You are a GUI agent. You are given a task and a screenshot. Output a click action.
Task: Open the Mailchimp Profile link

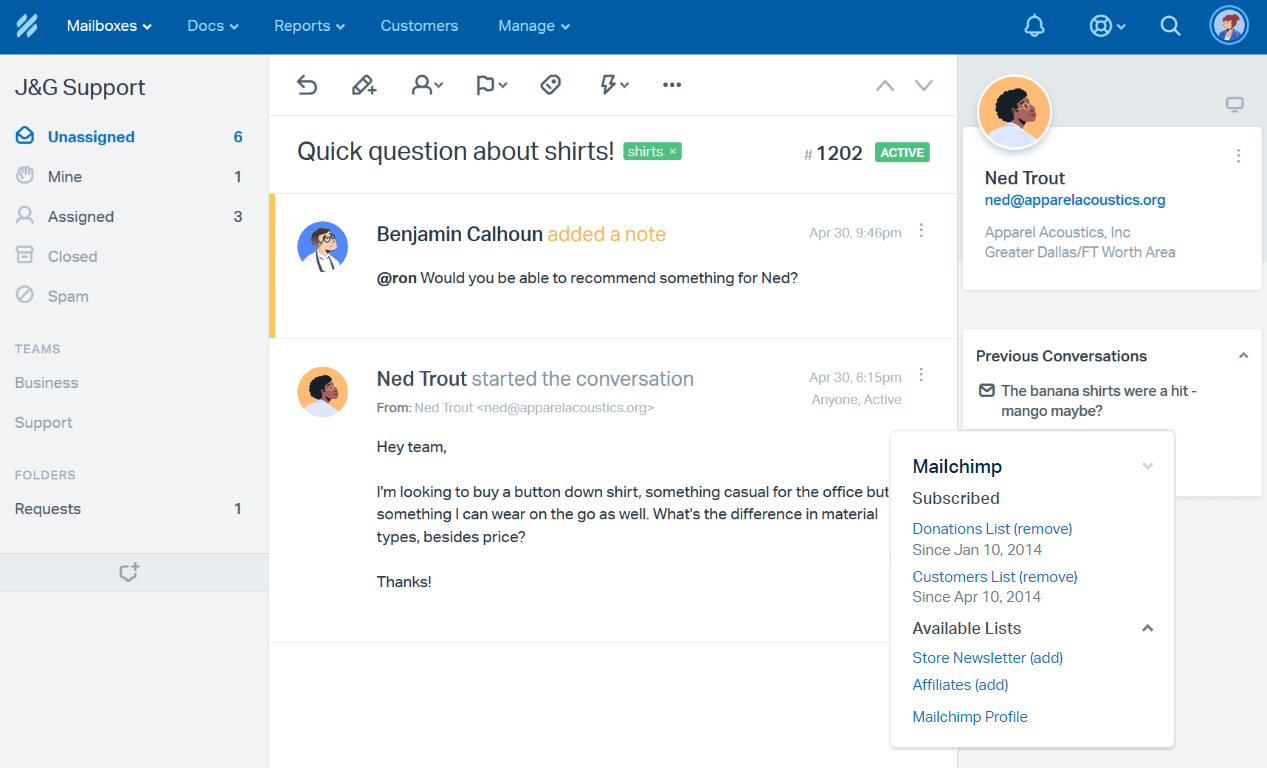969,717
